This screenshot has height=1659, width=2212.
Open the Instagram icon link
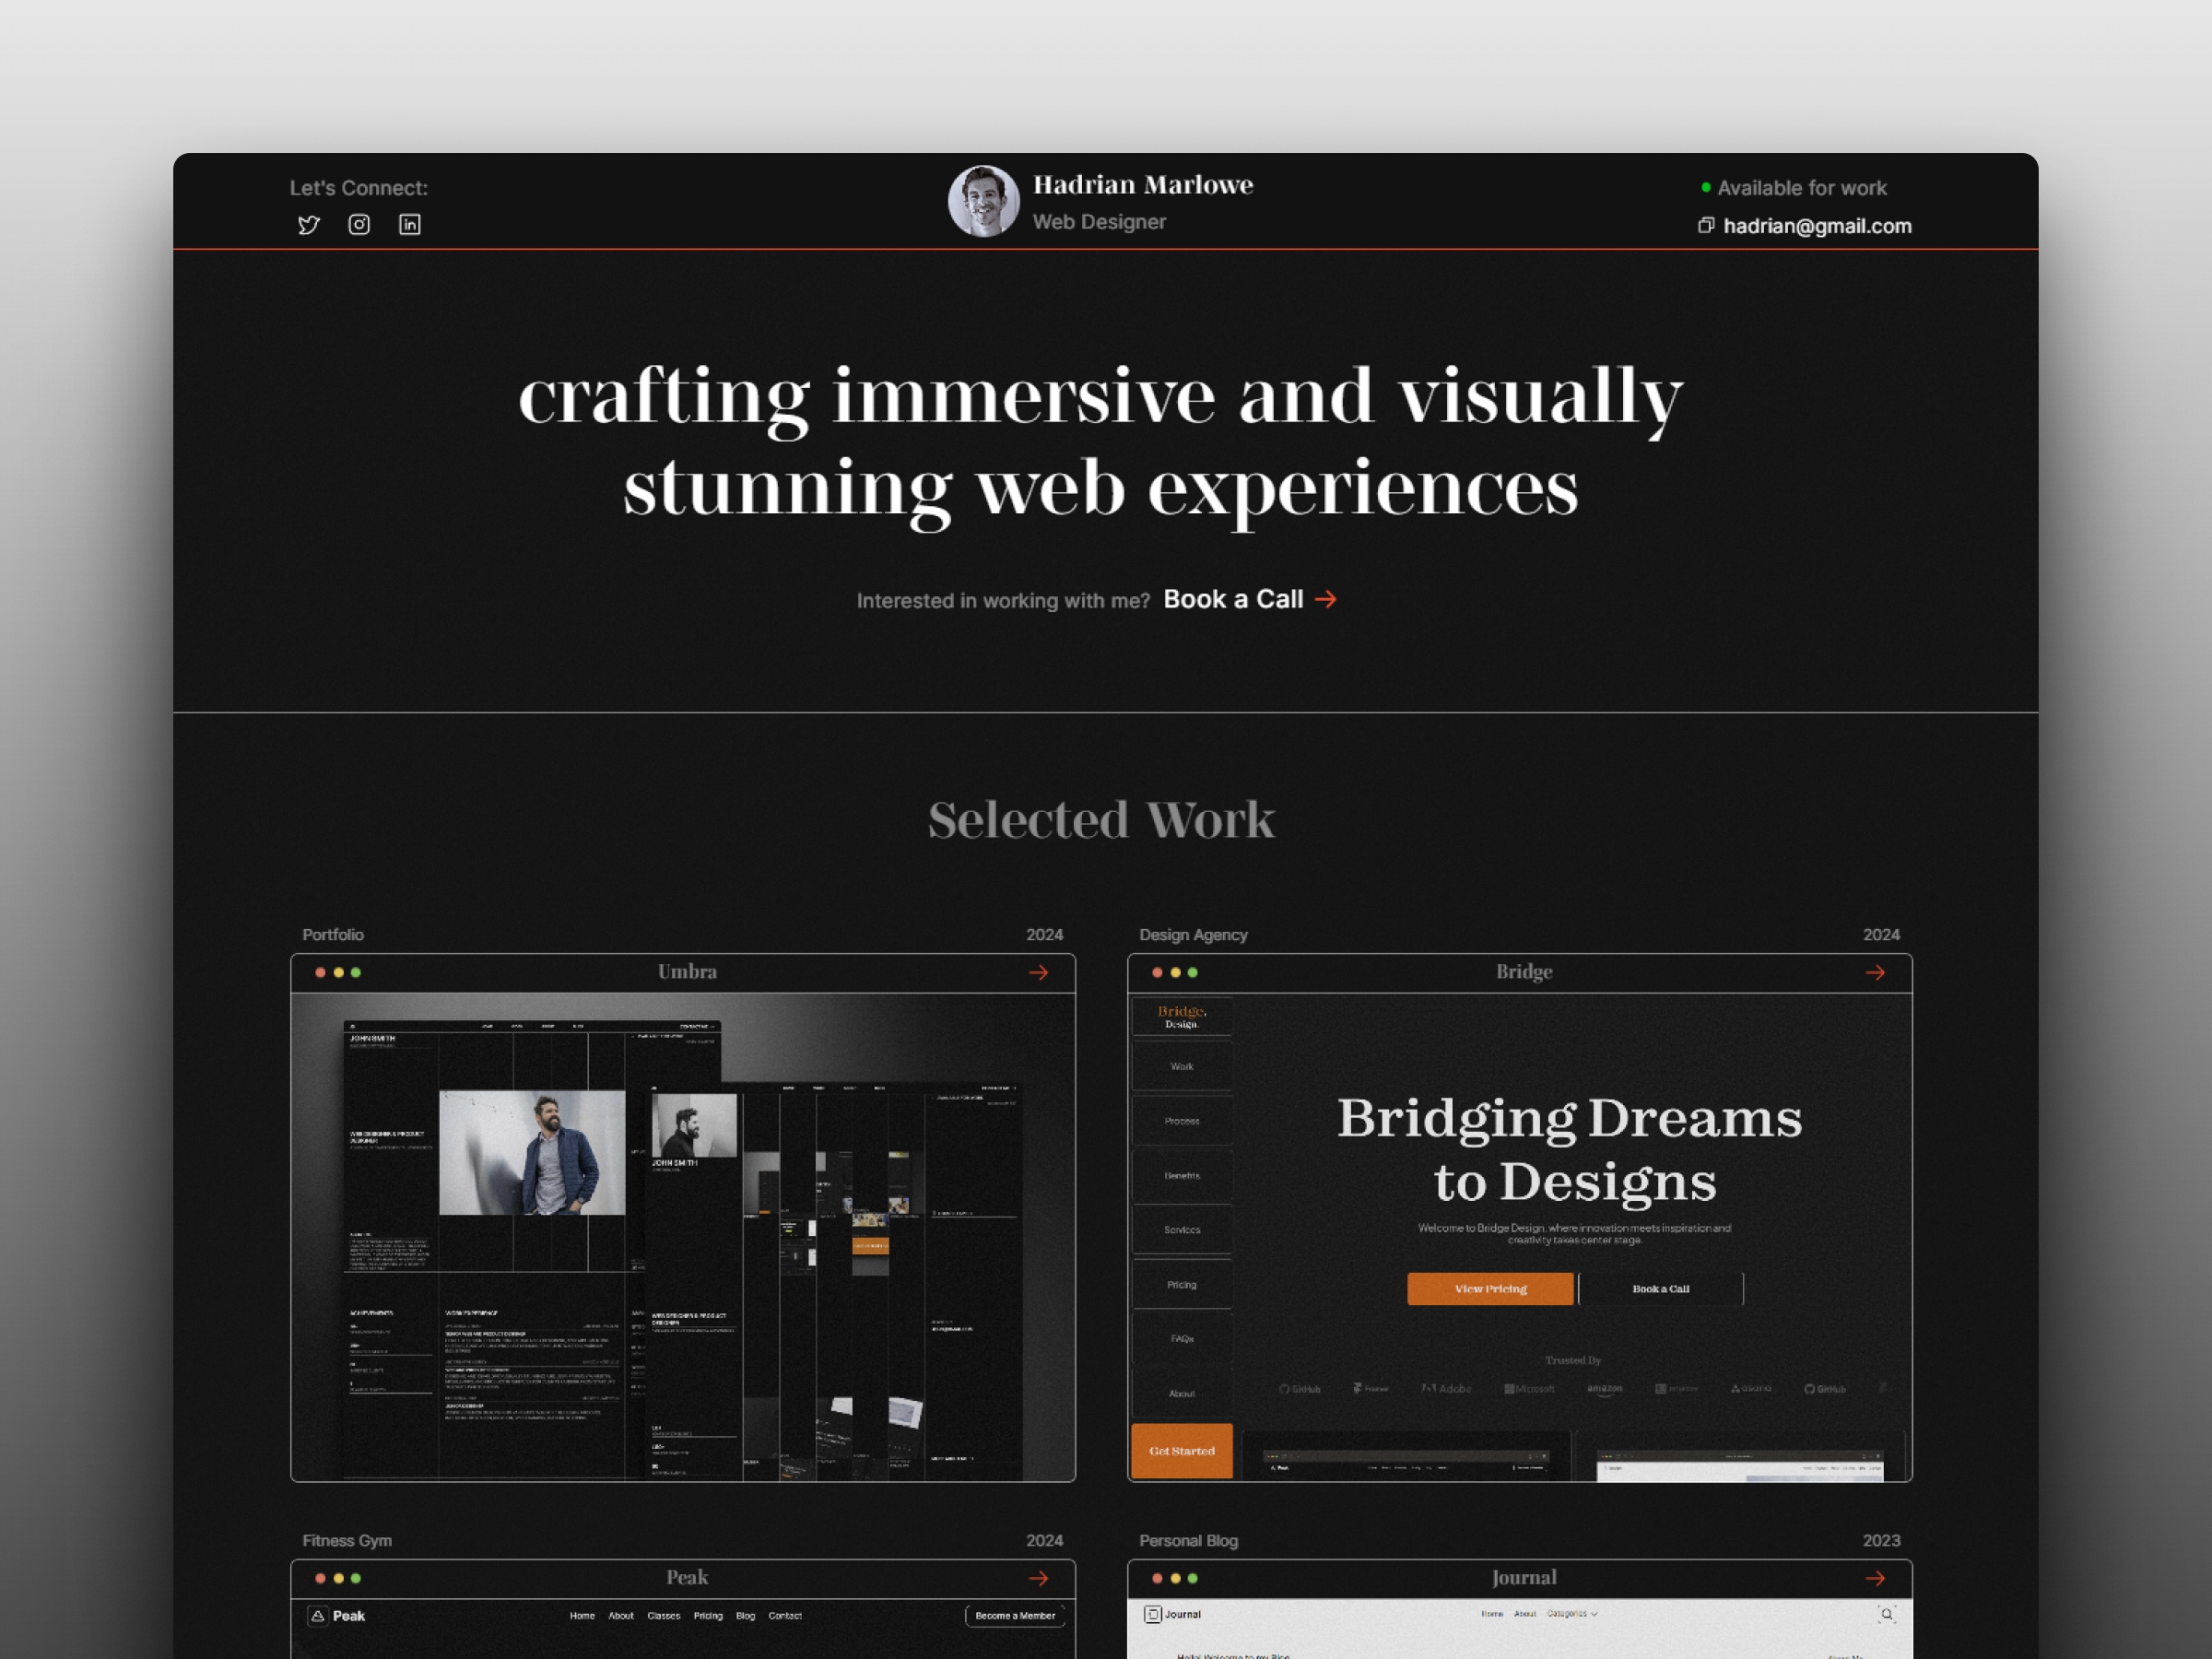coord(359,225)
